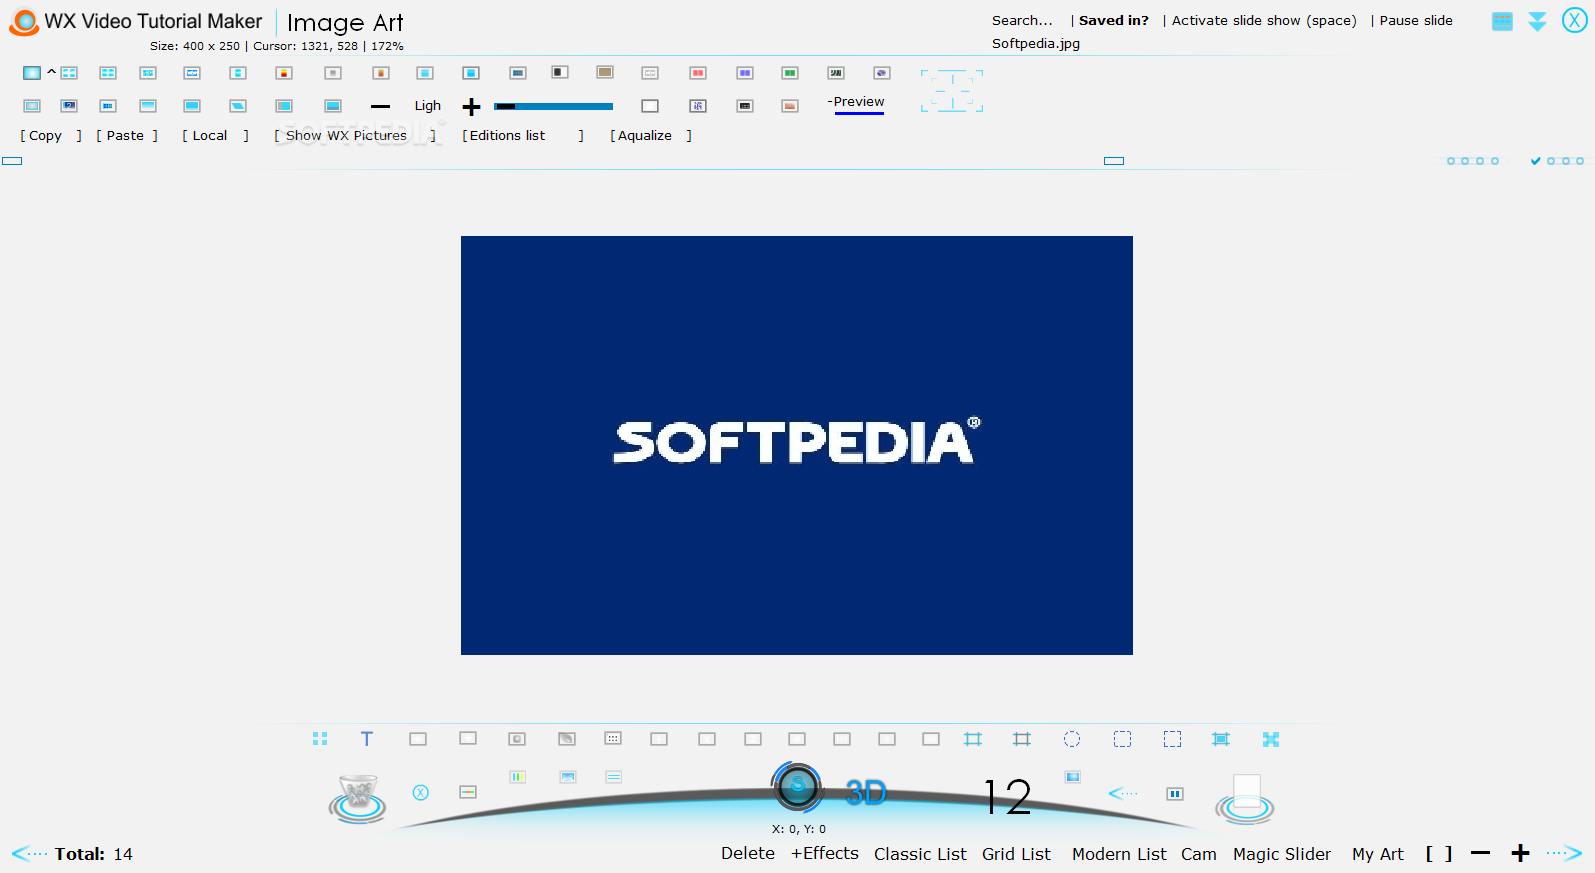Click the Copy button
The height and width of the screenshot is (873, 1595).
pos(51,136)
